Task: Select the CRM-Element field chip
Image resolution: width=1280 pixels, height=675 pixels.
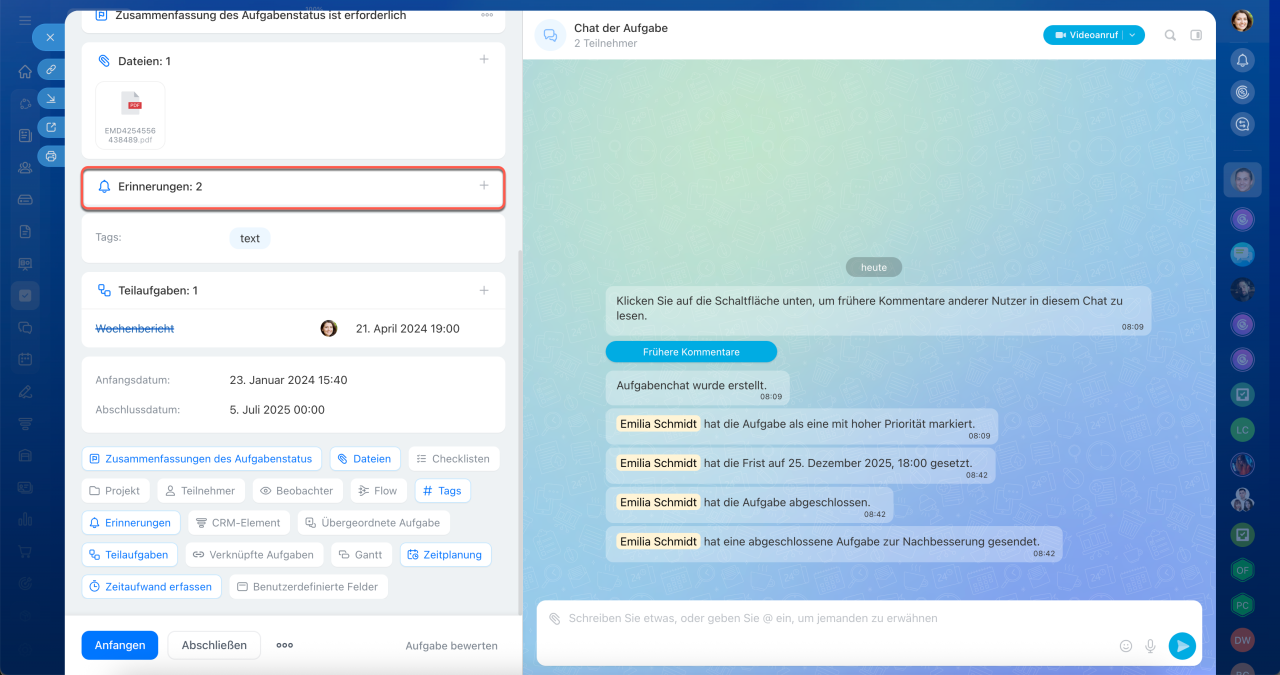Action: click(x=238, y=523)
